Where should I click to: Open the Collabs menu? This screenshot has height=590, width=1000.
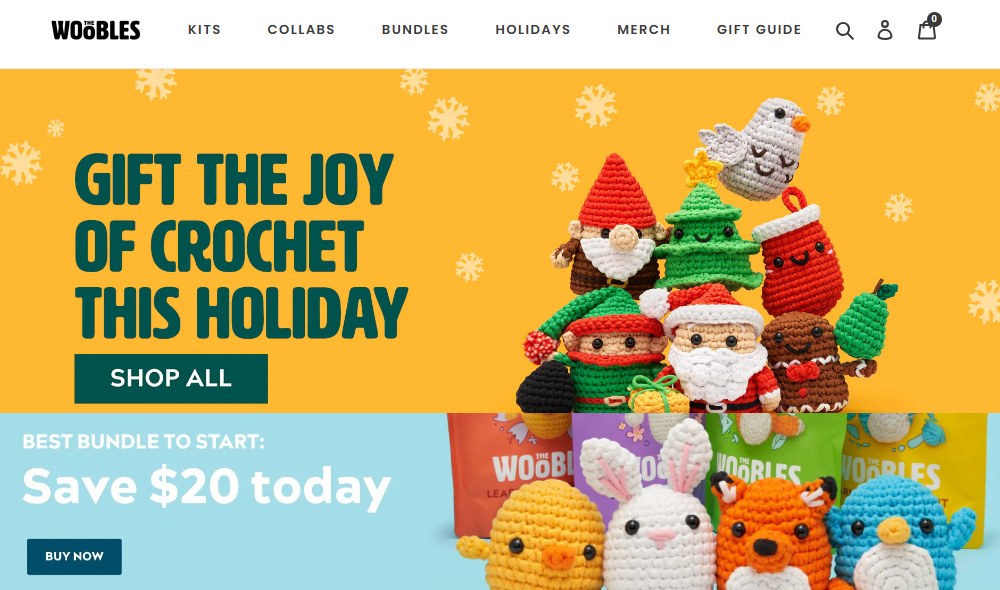[x=301, y=30]
